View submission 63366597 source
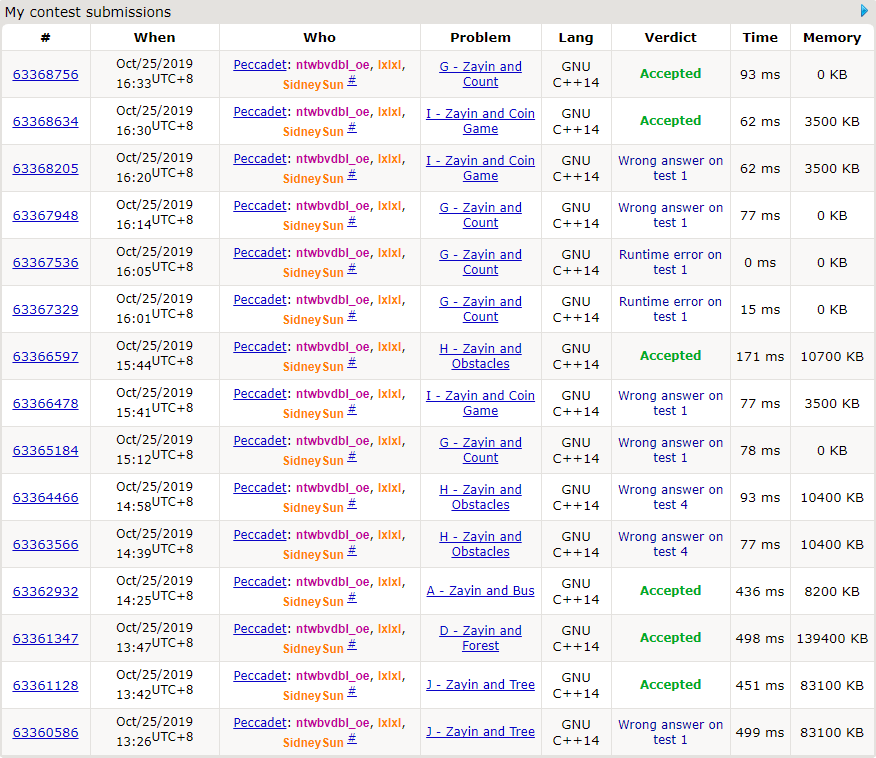 tap(45, 356)
